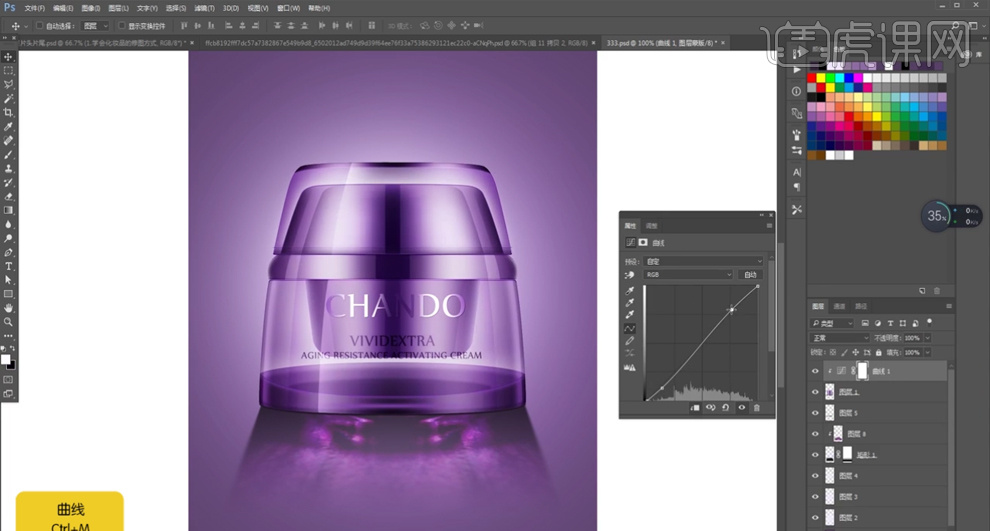Activate draw-curve pencil icon in Curves
The height and width of the screenshot is (531, 990).
(x=629, y=341)
